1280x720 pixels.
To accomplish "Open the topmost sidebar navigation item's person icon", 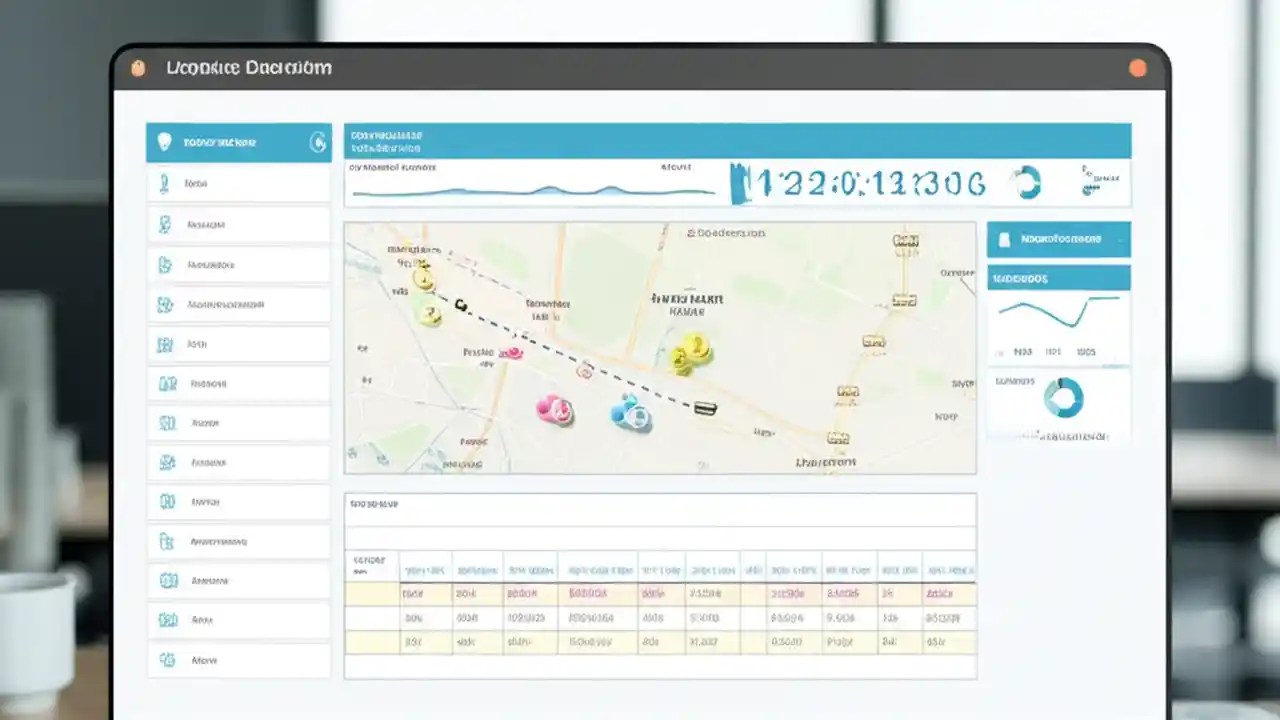I will tap(165, 183).
